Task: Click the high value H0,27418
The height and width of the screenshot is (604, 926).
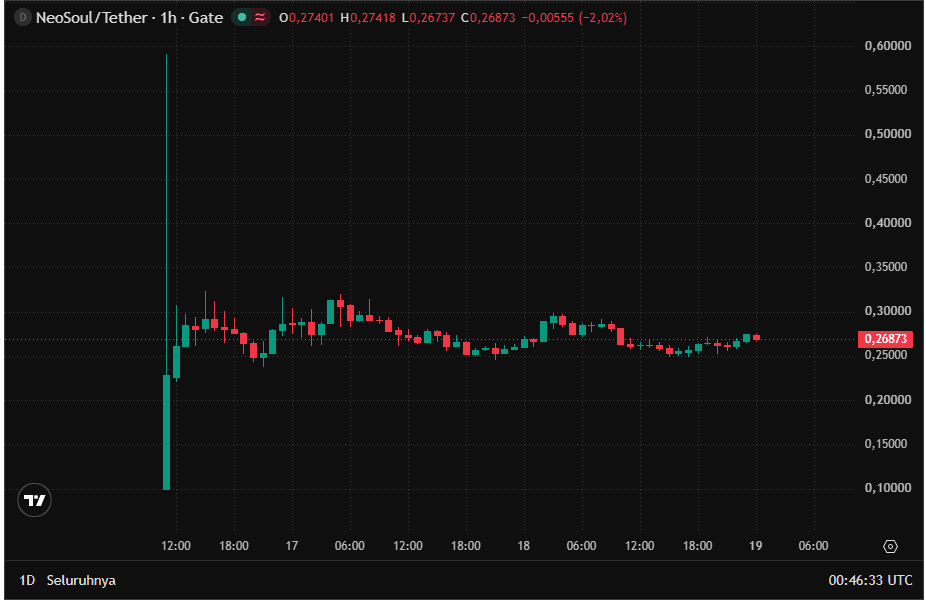Action: click(368, 18)
